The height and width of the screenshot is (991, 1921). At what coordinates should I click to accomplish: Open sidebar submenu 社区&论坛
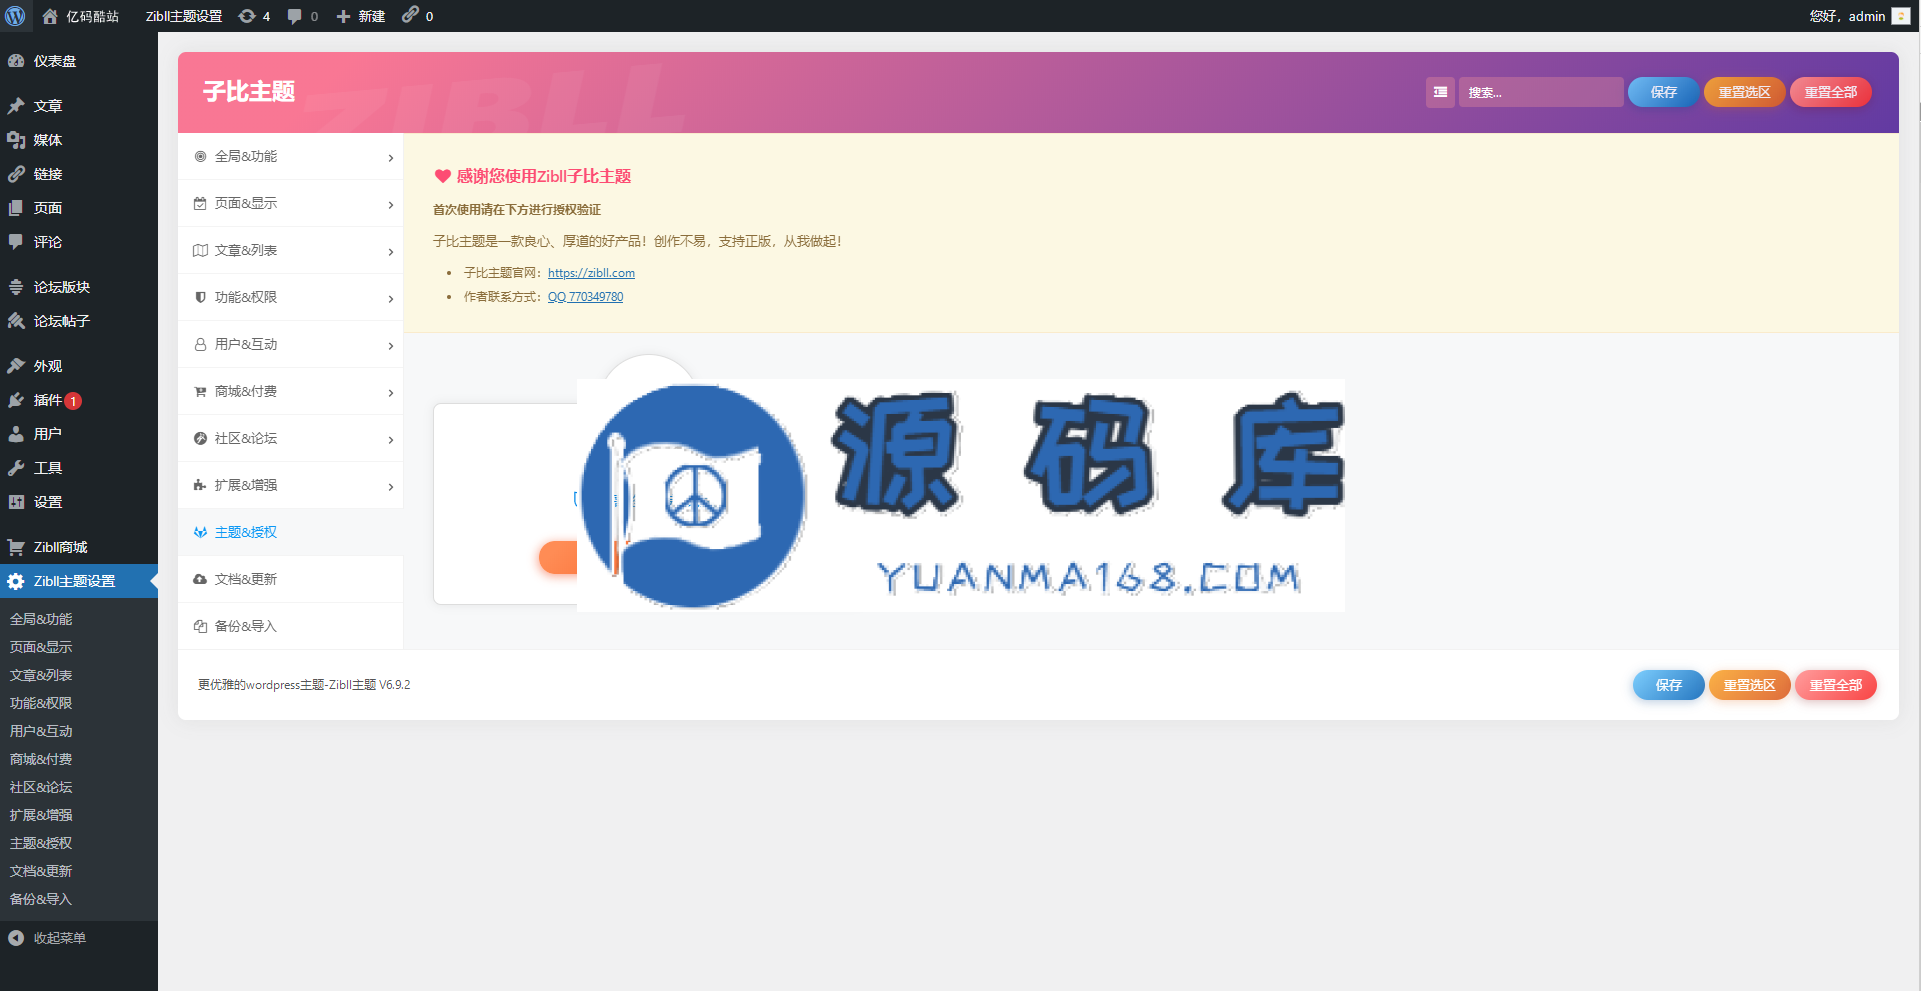pos(41,787)
